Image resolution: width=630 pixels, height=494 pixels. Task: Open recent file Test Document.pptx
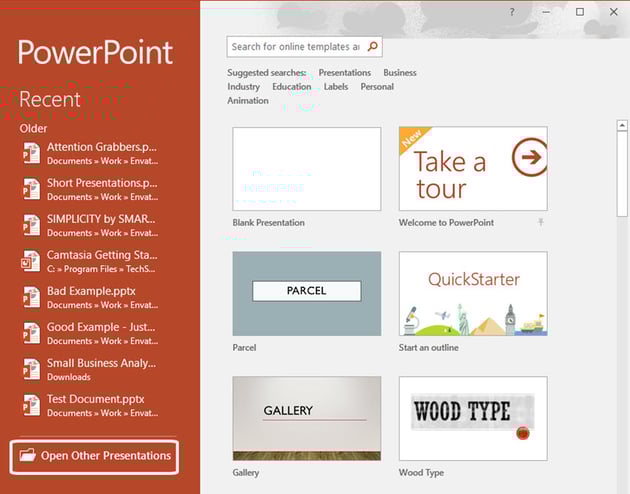90,405
